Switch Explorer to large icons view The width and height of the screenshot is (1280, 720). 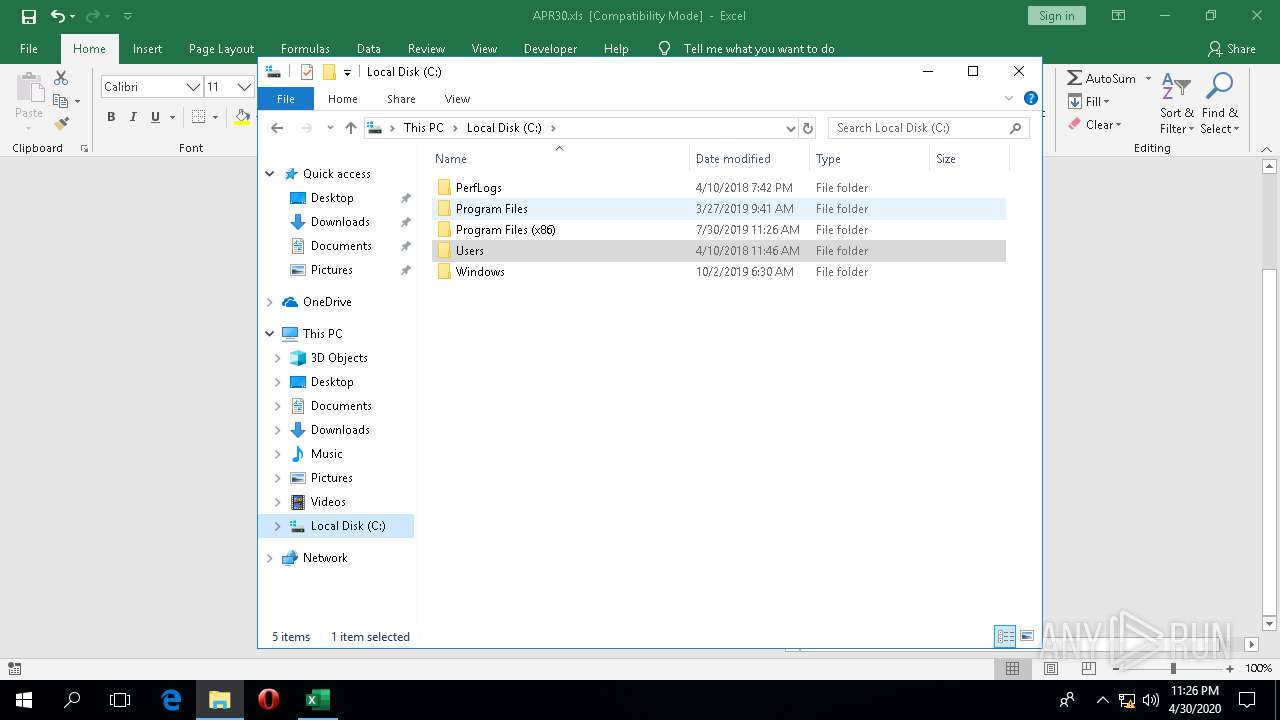coord(1027,637)
